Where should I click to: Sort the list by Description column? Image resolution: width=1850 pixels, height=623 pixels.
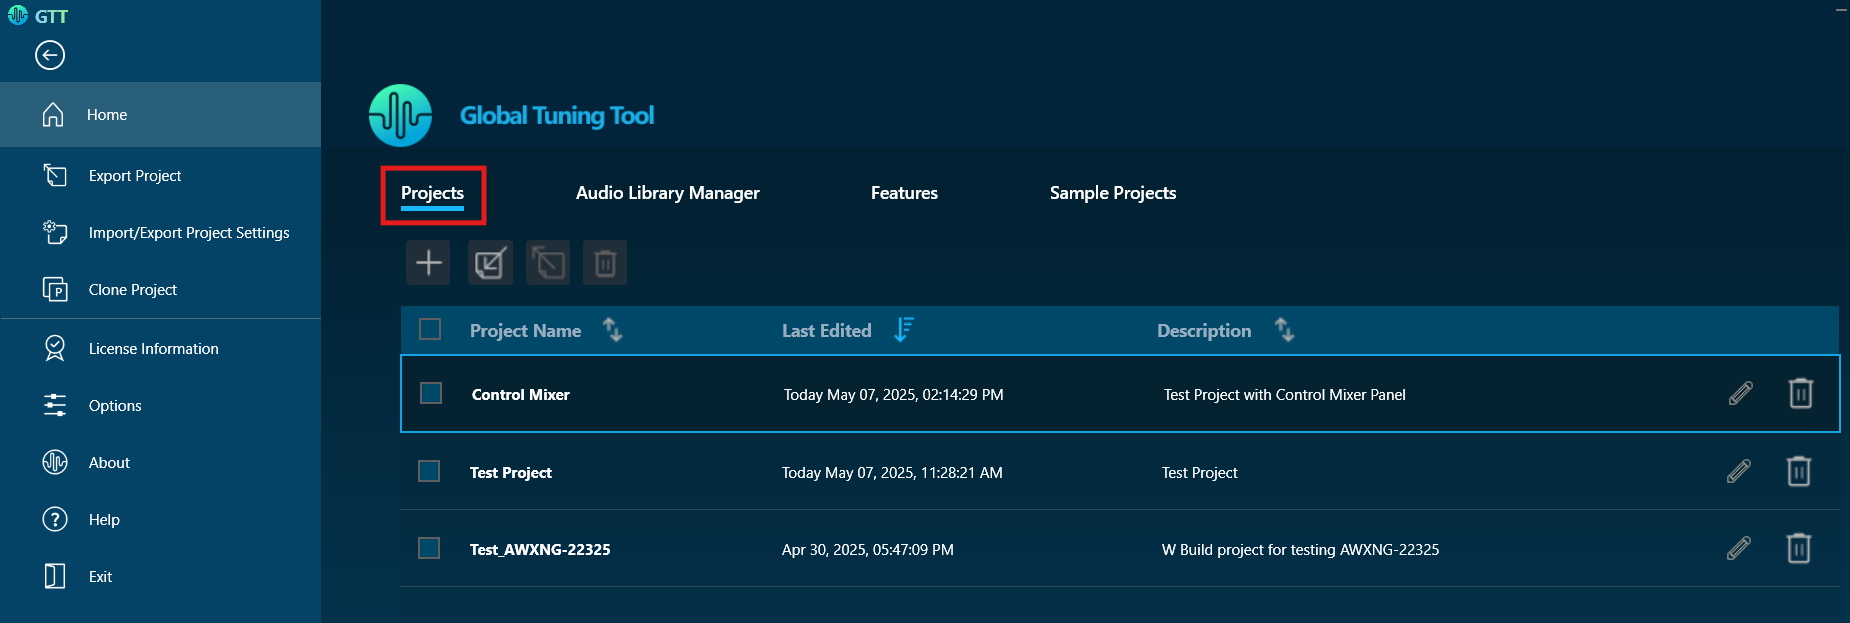coord(1284,330)
